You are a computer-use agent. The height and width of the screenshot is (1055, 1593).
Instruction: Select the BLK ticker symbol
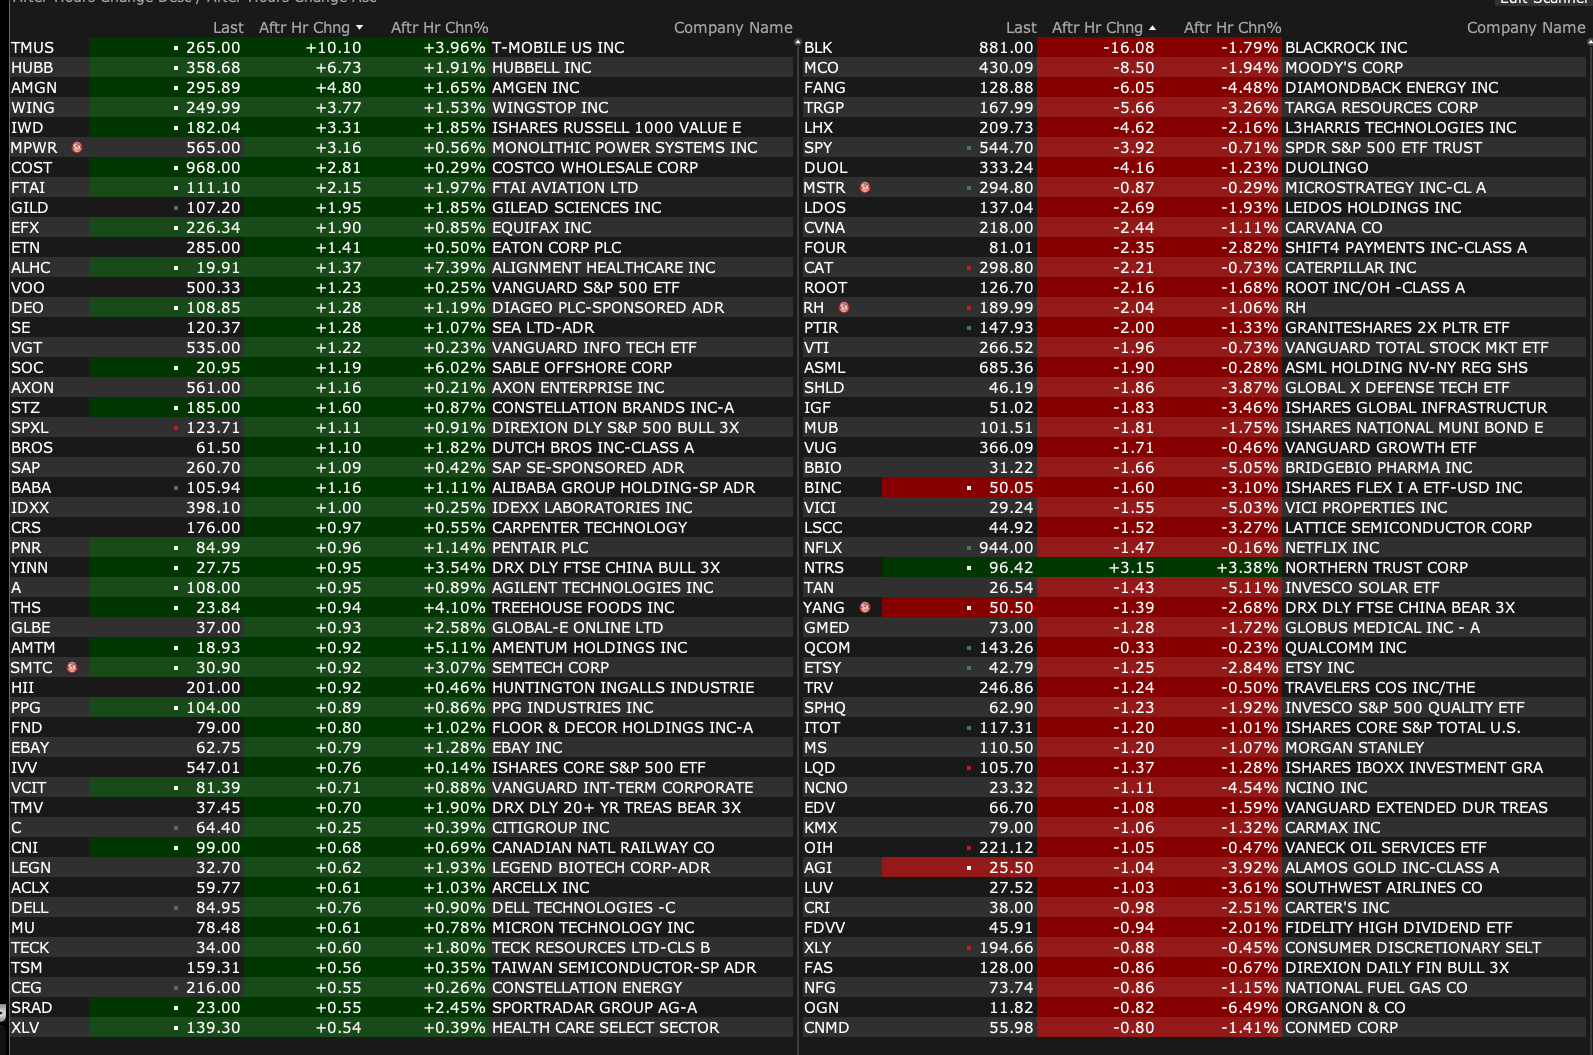818,48
